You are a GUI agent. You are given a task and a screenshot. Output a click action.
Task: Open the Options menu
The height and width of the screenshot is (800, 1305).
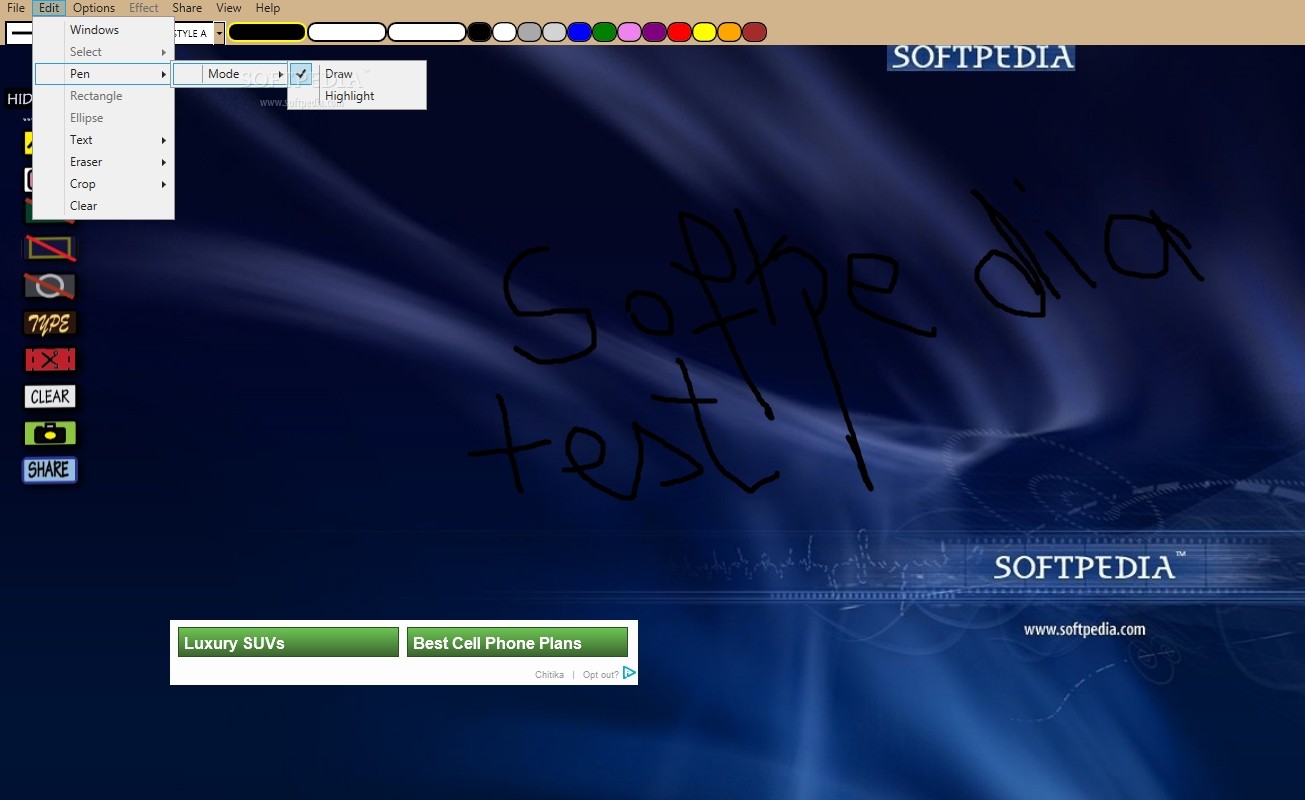point(94,8)
